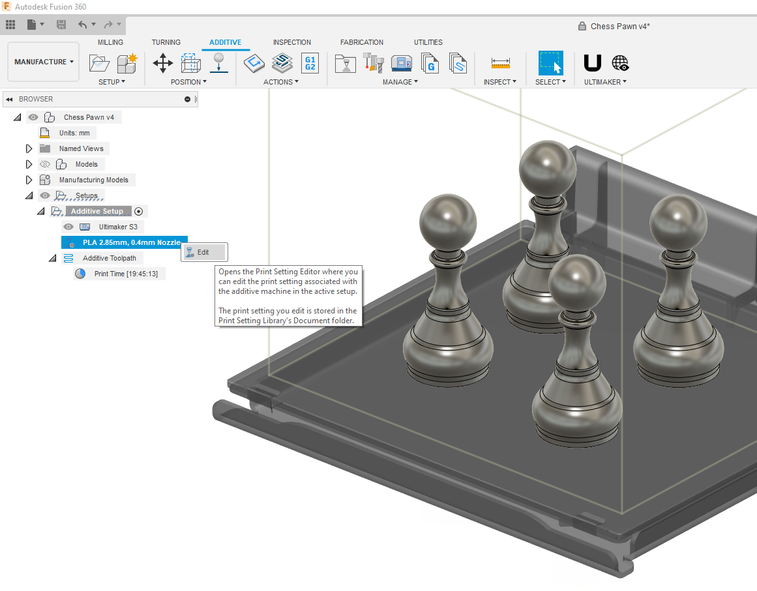This screenshot has height=591, width=757.
Task: Expand the ACTIONS dropdown menu
Action: click(x=281, y=82)
